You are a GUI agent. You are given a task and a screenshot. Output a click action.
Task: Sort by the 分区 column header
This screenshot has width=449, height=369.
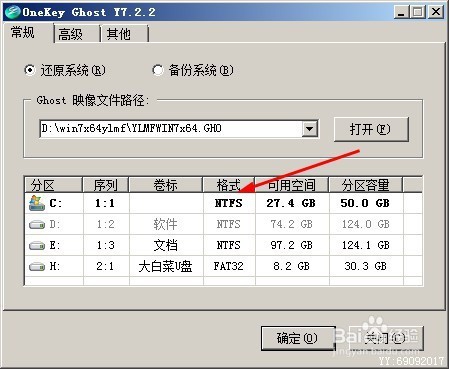coord(54,185)
